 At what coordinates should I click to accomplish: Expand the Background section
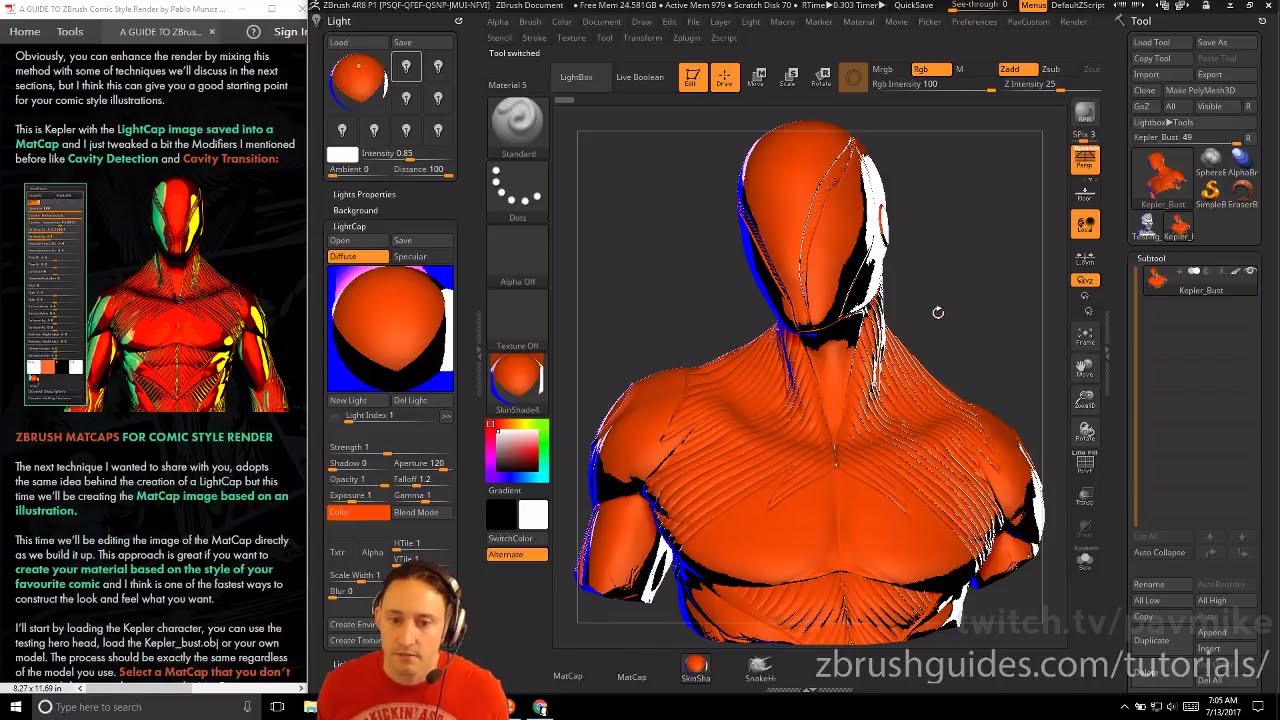coord(355,210)
